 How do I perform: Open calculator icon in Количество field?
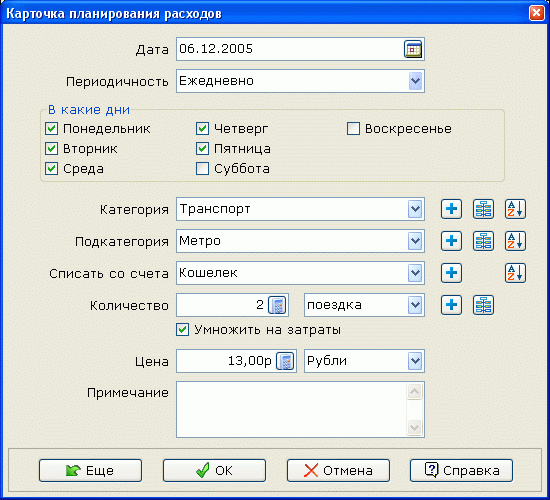click(x=277, y=305)
